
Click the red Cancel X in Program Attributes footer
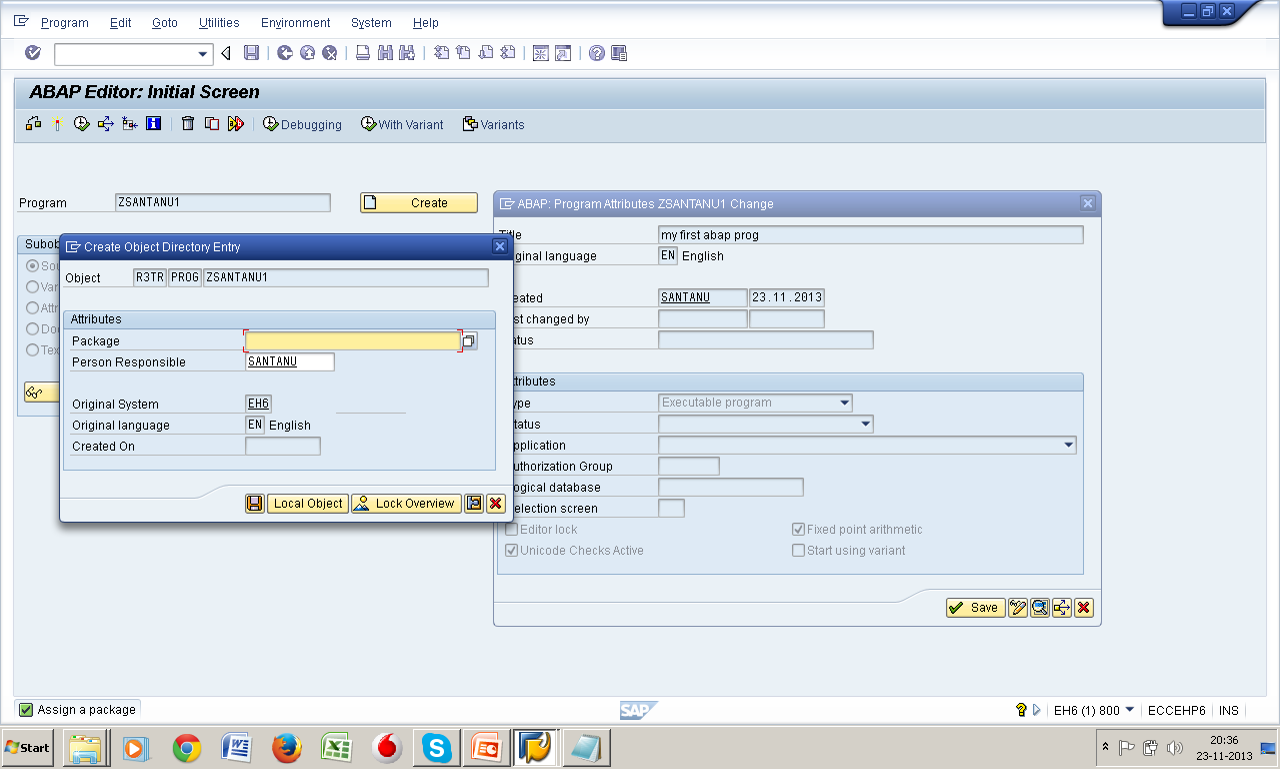[x=1084, y=608]
